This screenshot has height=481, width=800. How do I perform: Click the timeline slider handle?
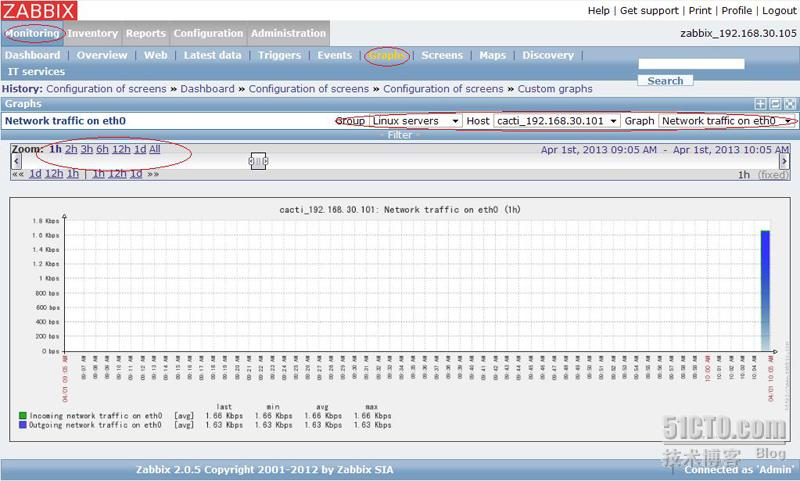pyautogui.click(x=258, y=161)
